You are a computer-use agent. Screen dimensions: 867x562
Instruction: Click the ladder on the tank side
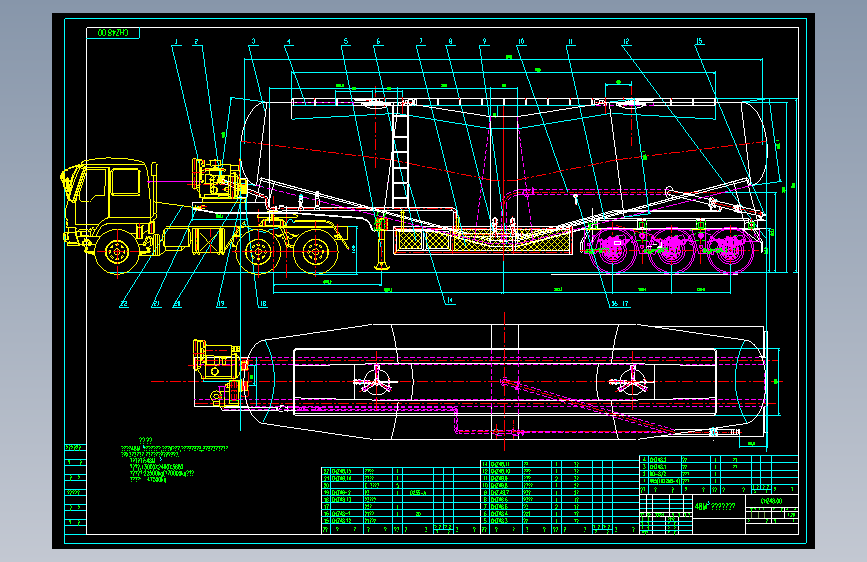[x=400, y=157]
